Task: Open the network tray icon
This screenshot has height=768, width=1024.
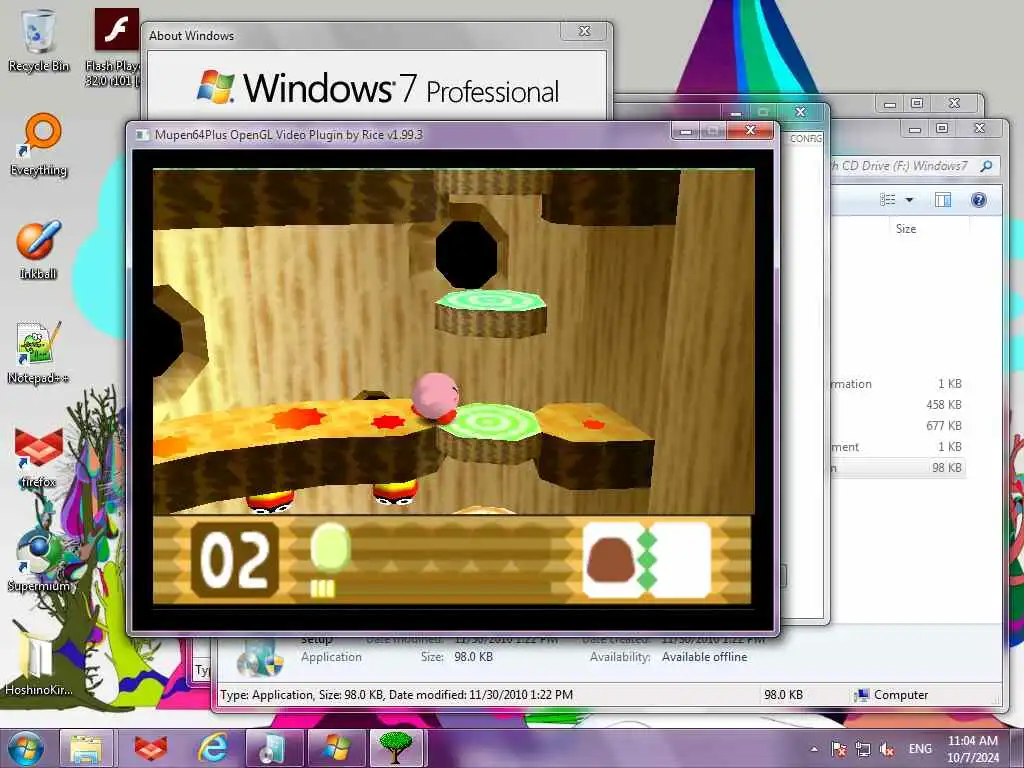Action: click(x=863, y=749)
